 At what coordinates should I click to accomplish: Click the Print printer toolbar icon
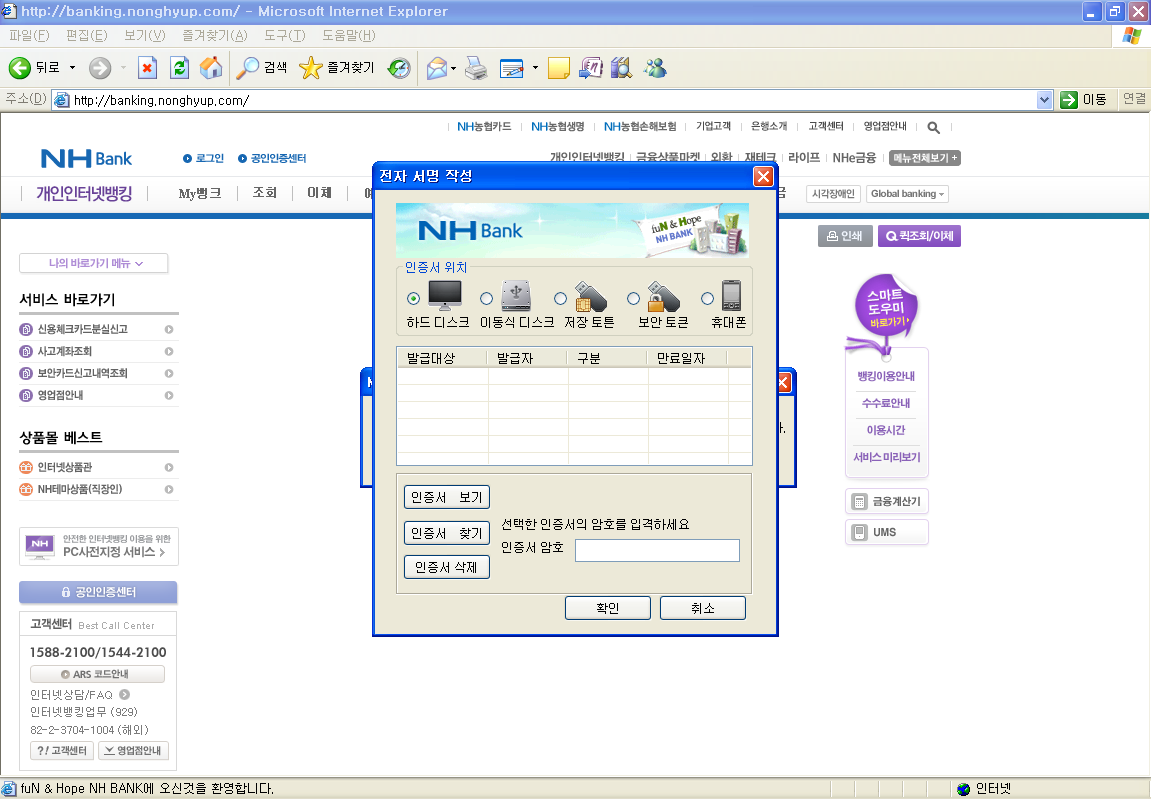tap(476, 68)
